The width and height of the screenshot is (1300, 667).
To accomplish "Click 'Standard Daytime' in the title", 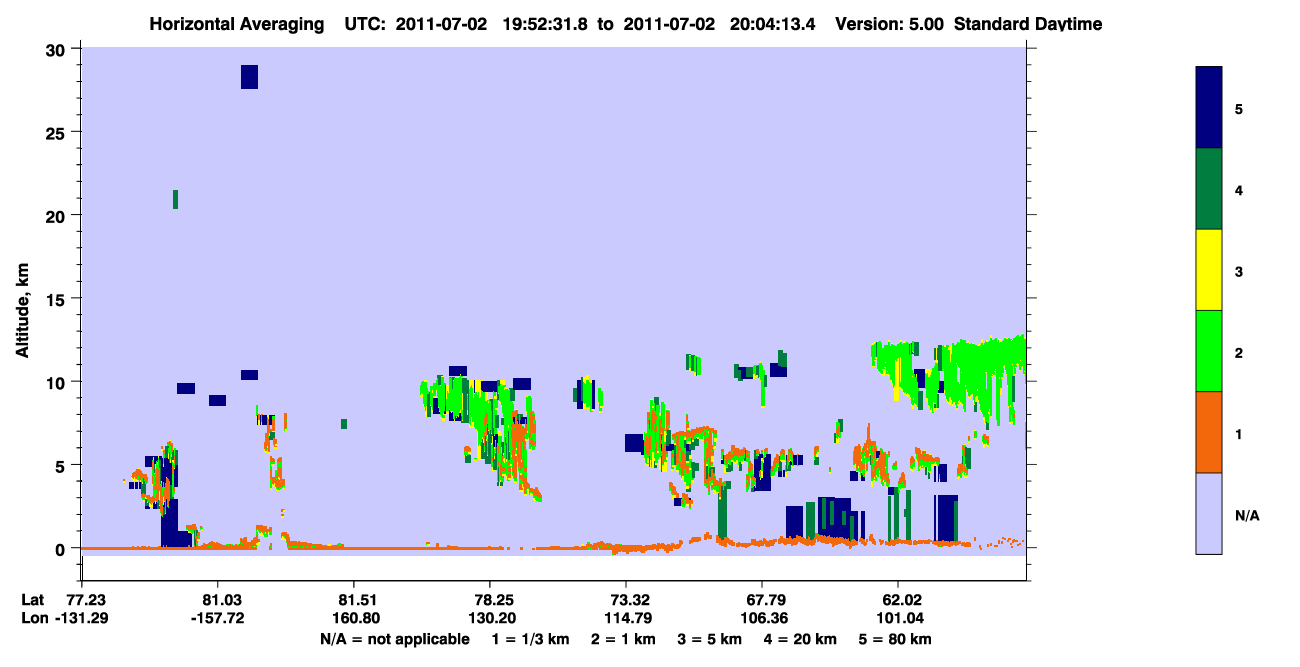I will pos(1028,24).
